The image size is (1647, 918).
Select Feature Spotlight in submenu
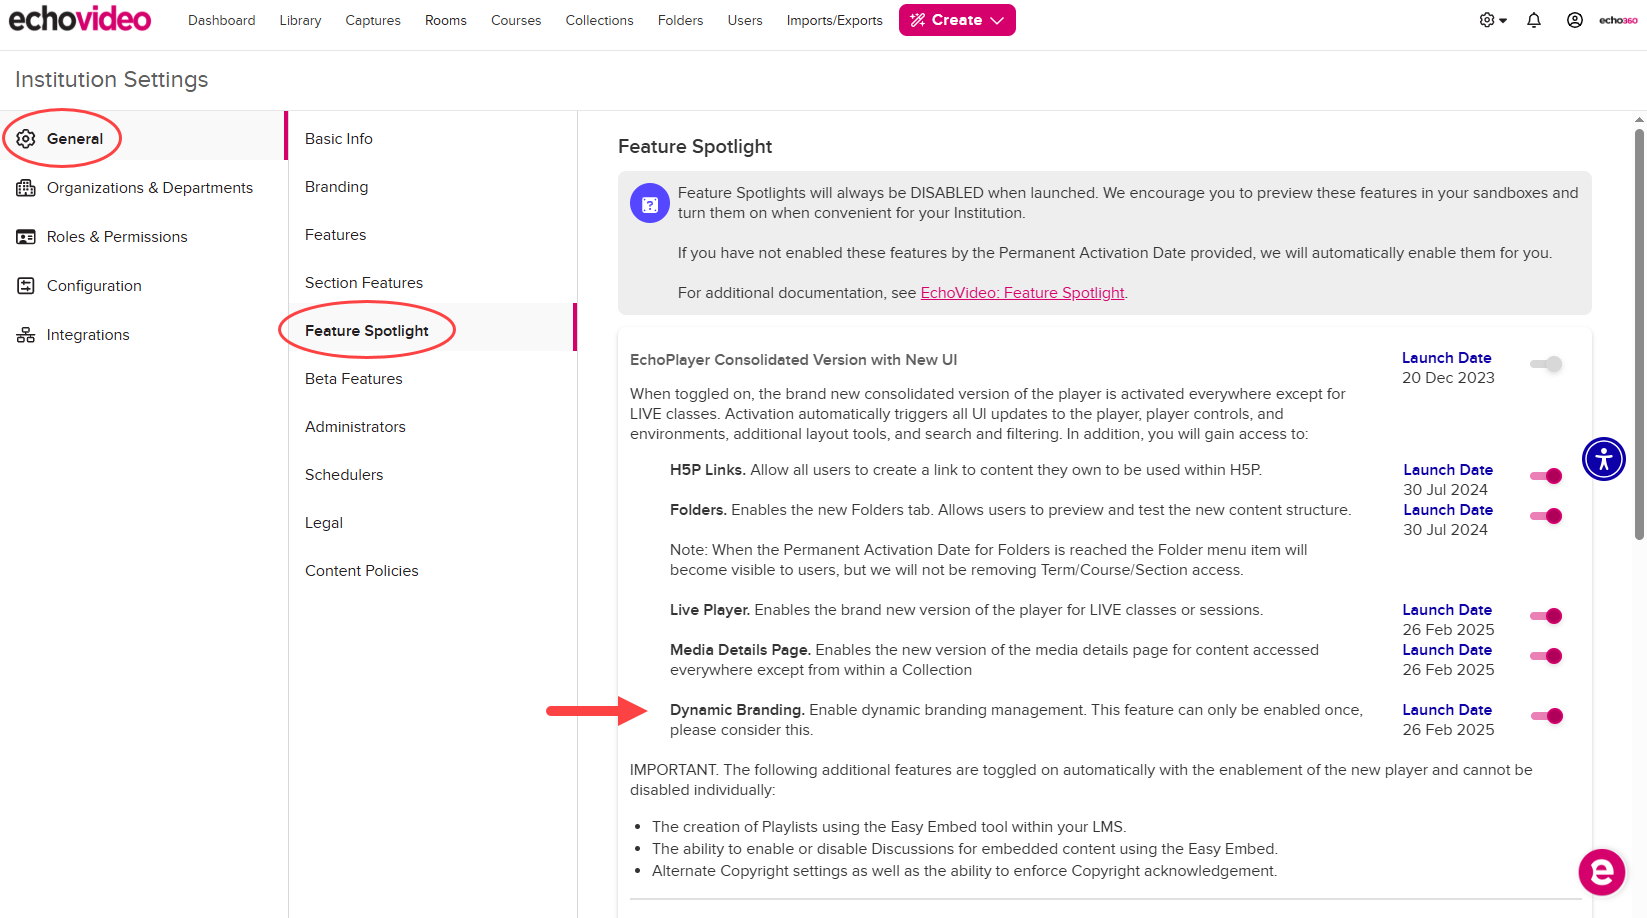click(432, 331)
